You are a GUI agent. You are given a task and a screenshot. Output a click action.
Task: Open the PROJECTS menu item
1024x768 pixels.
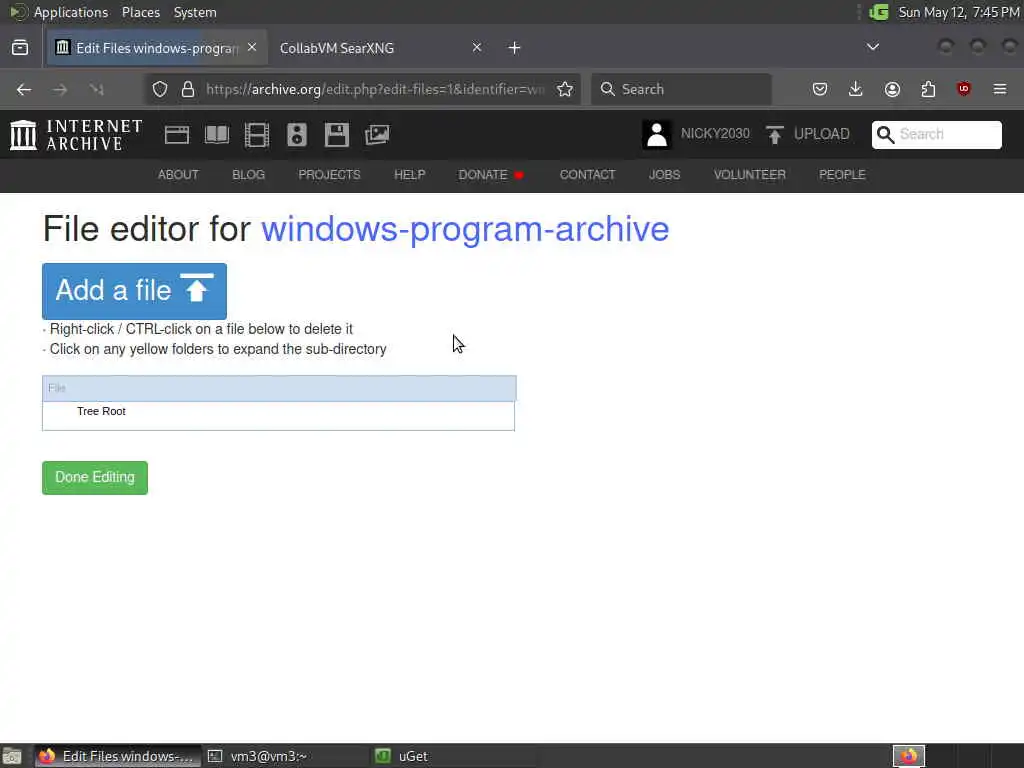(329, 174)
